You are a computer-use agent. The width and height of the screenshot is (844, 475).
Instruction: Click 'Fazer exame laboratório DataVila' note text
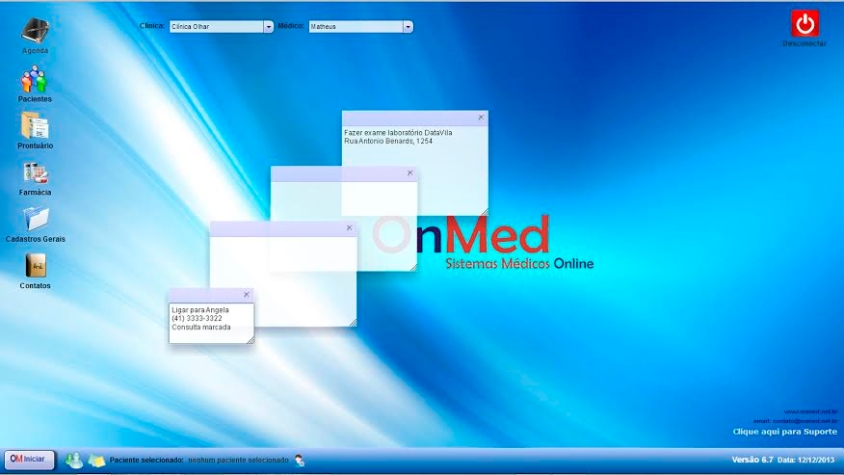point(398,132)
